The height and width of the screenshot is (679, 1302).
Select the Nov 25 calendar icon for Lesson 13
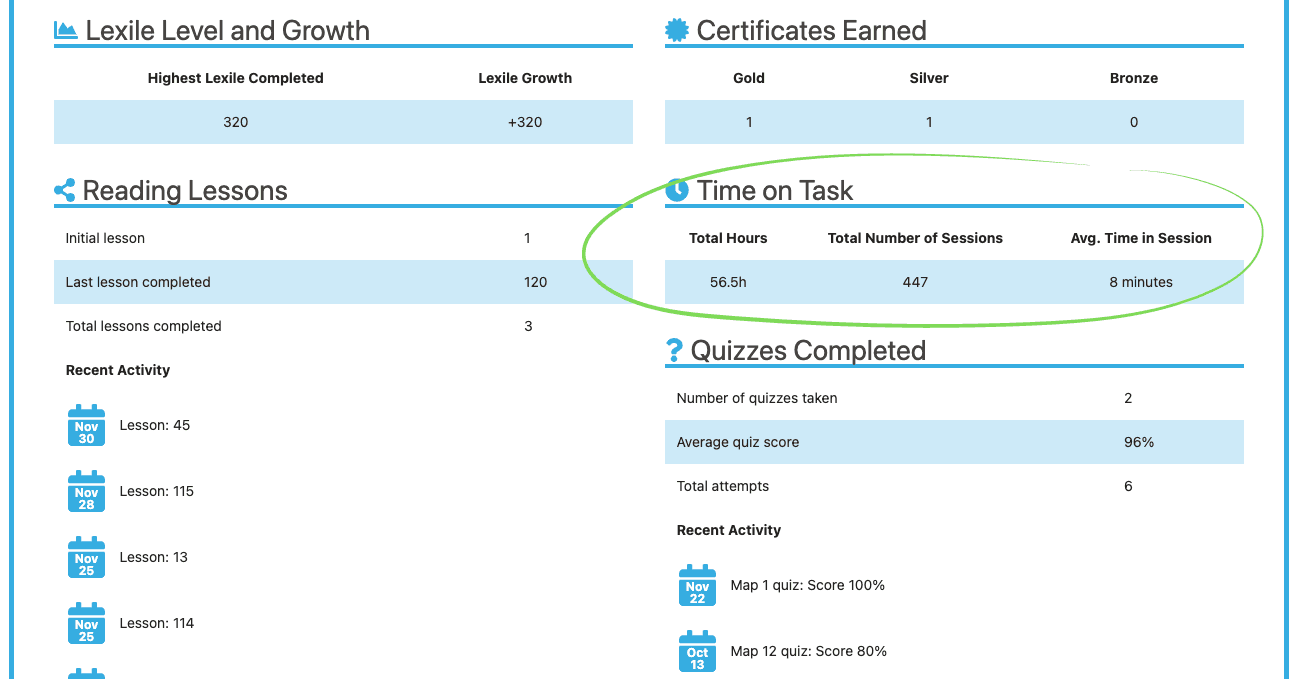tap(86, 557)
